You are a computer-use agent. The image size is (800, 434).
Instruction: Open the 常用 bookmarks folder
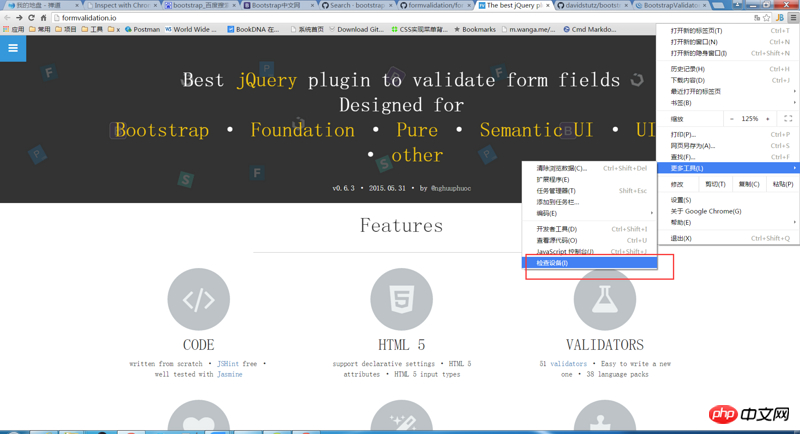tap(40, 30)
